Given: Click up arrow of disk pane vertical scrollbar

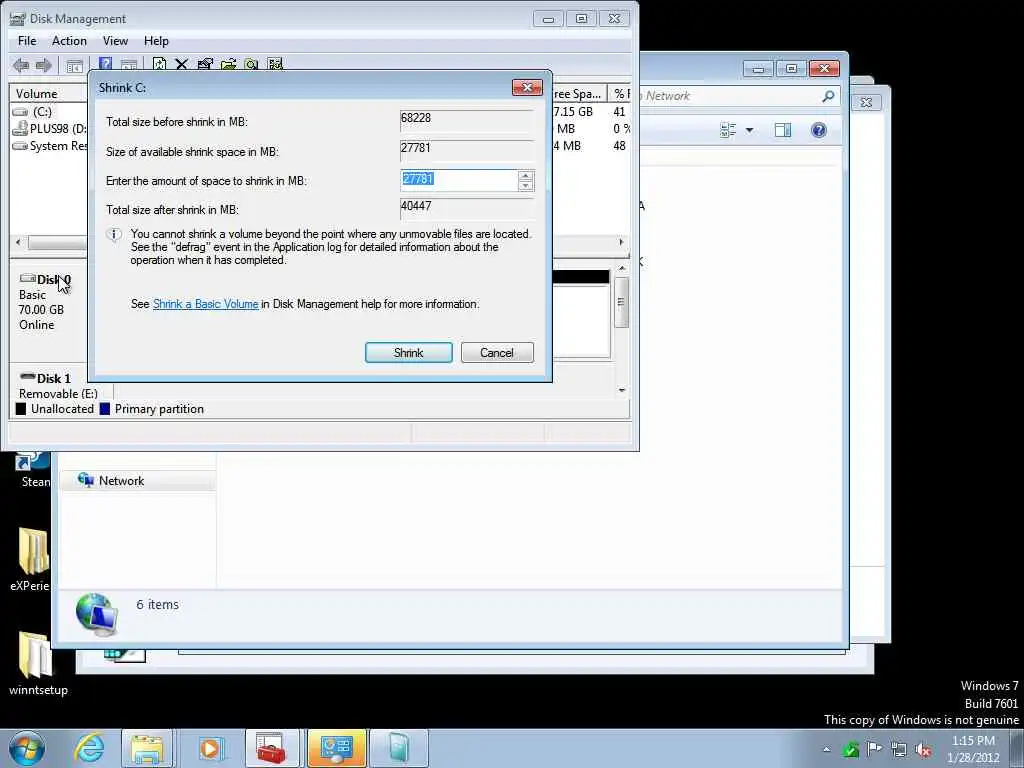Looking at the screenshot, I should (622, 268).
